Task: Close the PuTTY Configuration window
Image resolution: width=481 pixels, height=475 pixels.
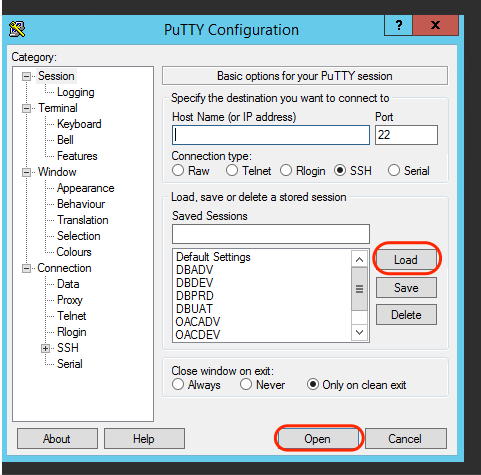Action: [x=435, y=25]
